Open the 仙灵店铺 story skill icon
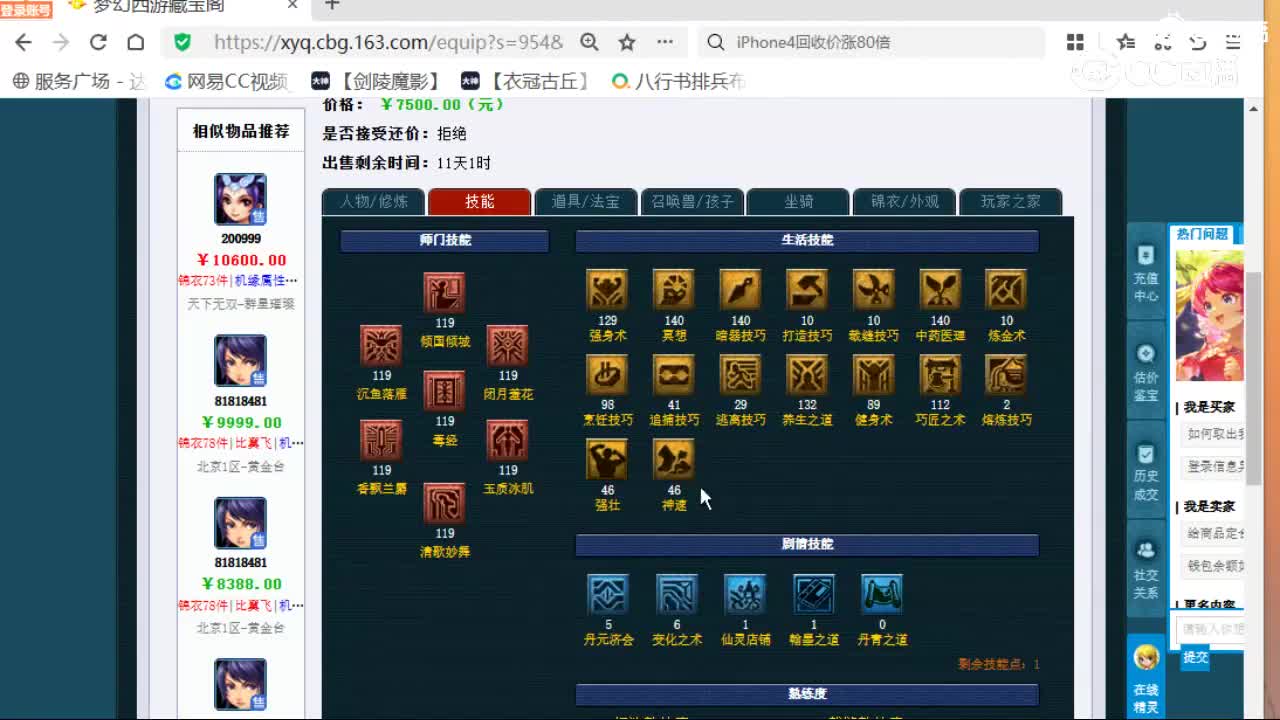 pyautogui.click(x=745, y=594)
